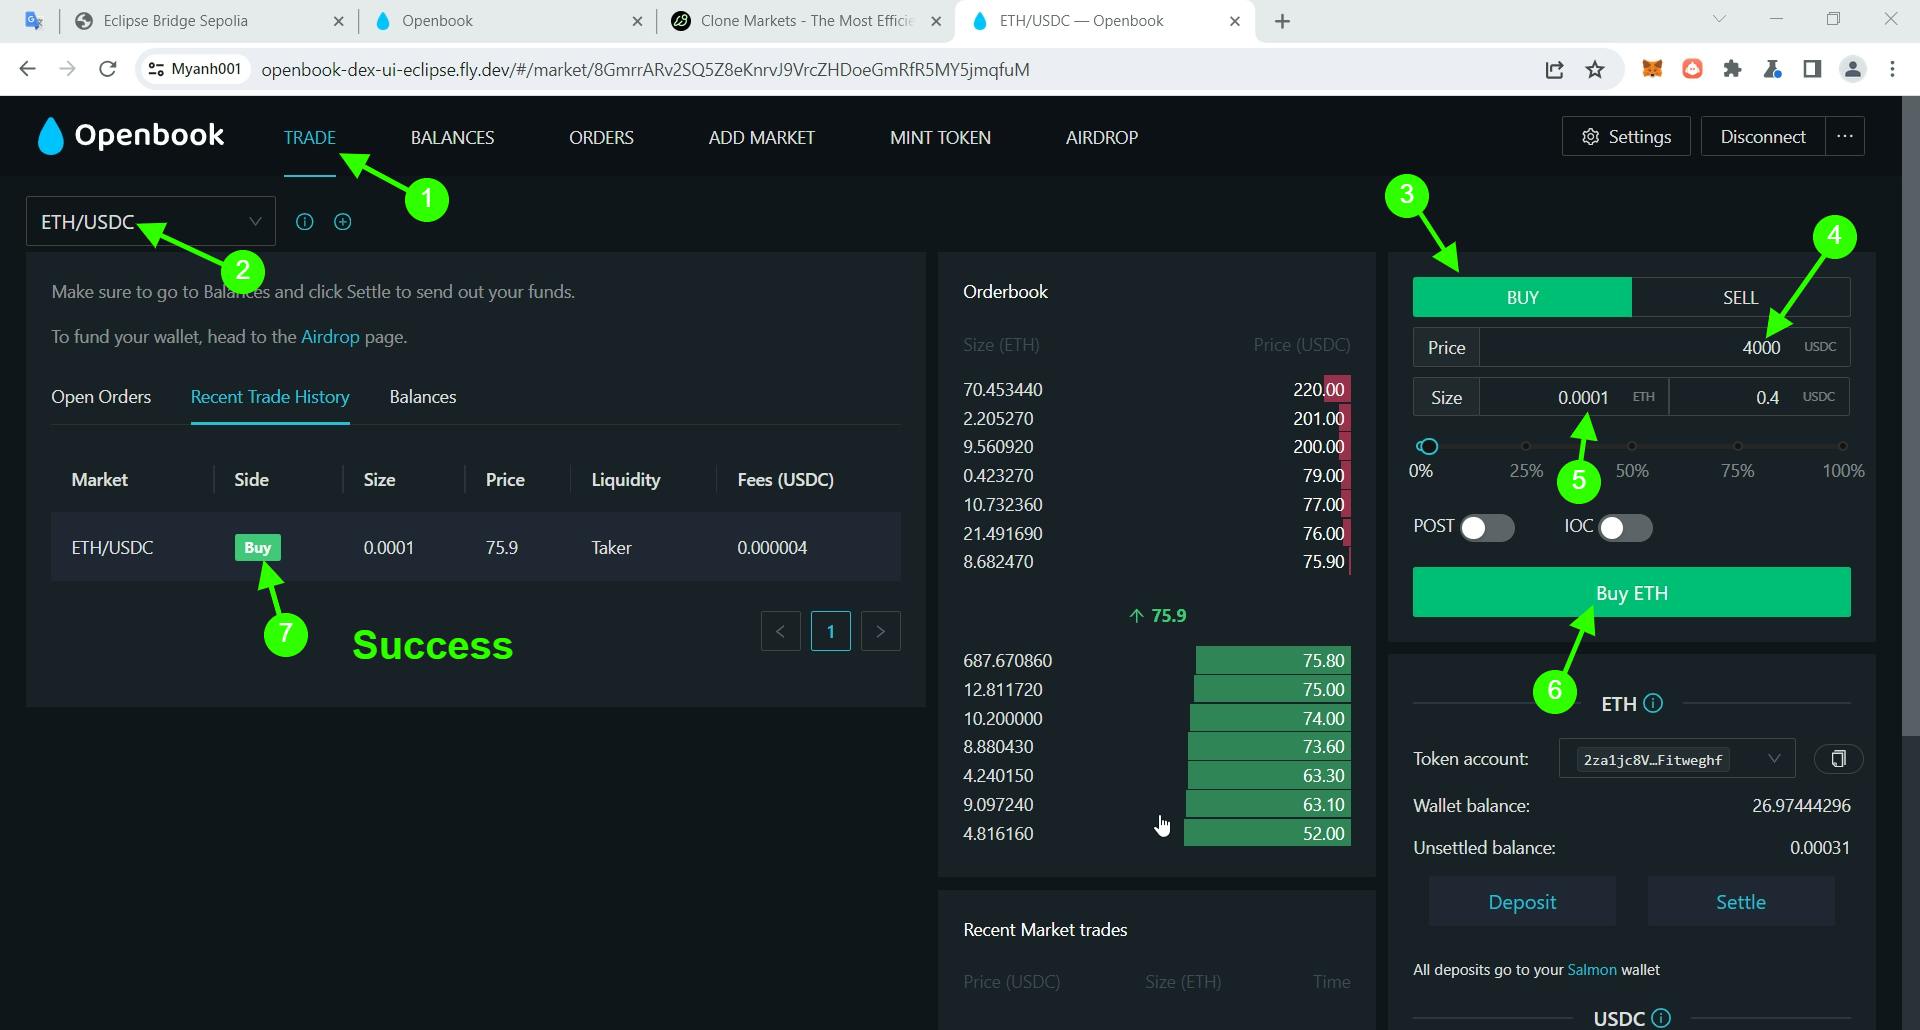The height and width of the screenshot is (1030, 1920).
Task: Click the Deposit button
Action: pyautogui.click(x=1522, y=902)
